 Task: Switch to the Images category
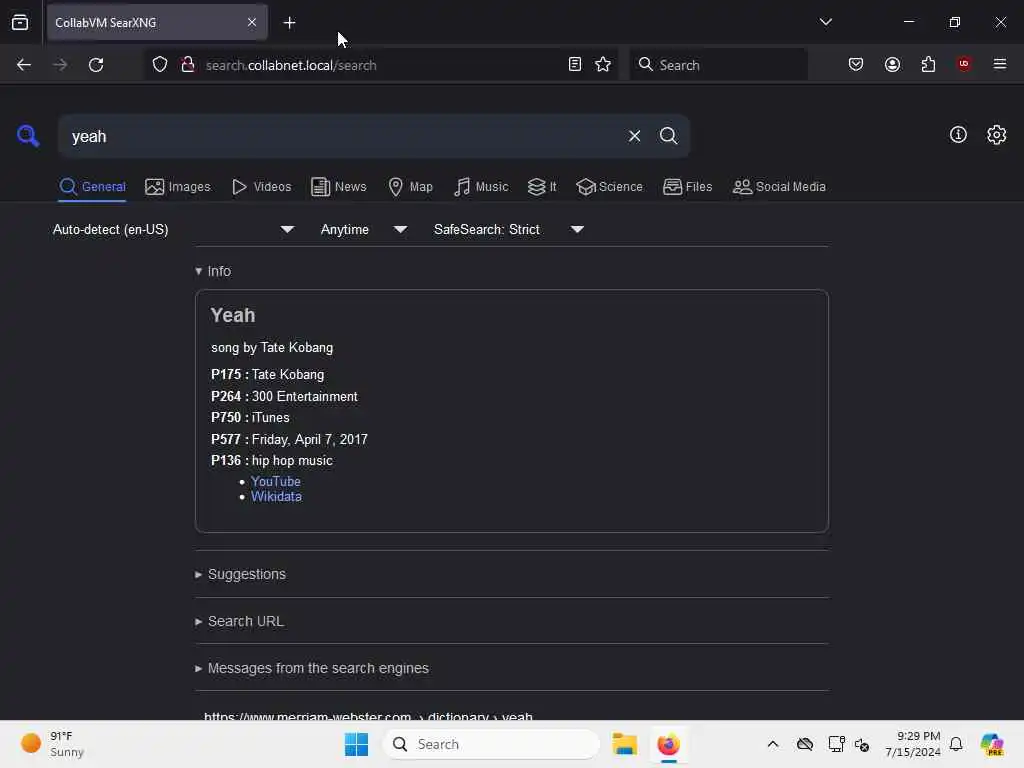(x=178, y=187)
